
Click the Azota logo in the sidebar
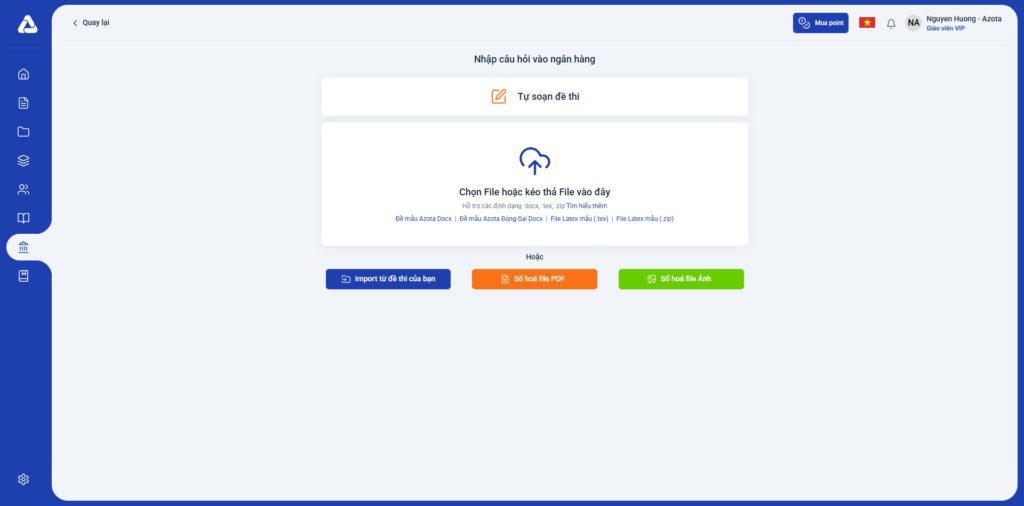click(27, 25)
